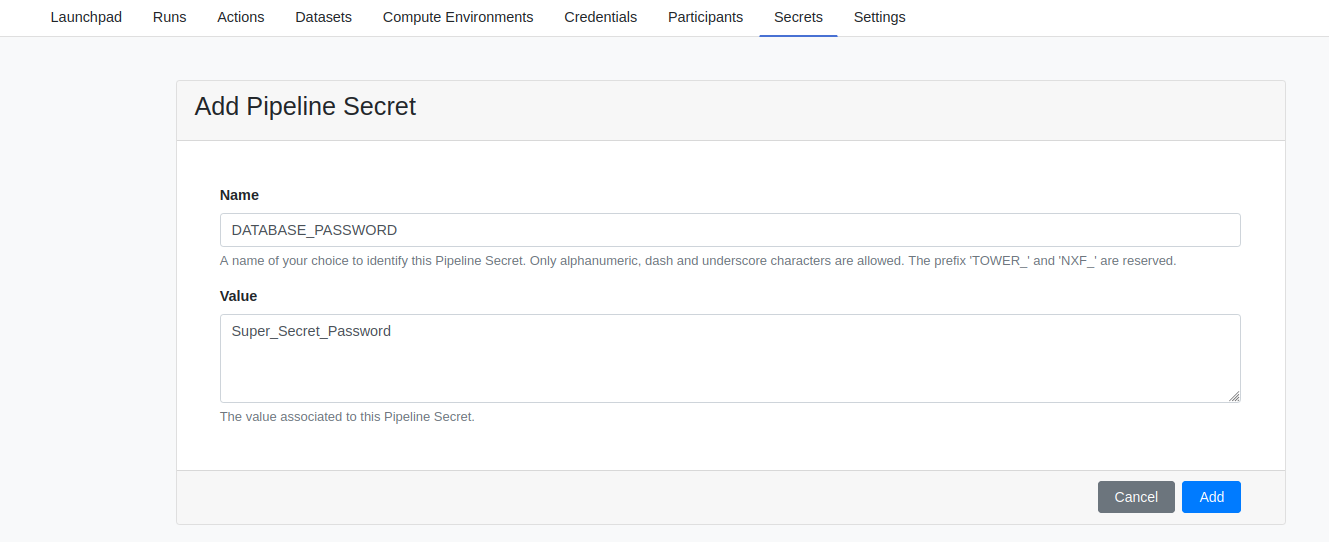1329x542 pixels.
Task: Click the reserved prefix hint under Name
Action: coord(1041,261)
